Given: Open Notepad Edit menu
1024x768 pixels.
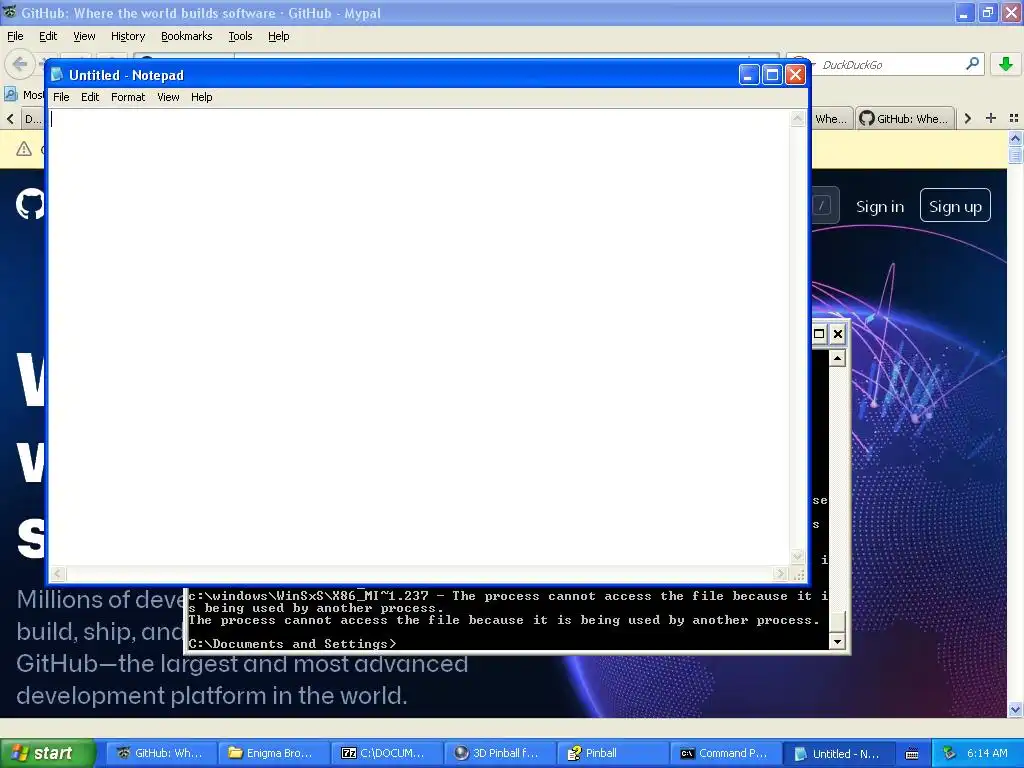Looking at the screenshot, I should (89, 97).
